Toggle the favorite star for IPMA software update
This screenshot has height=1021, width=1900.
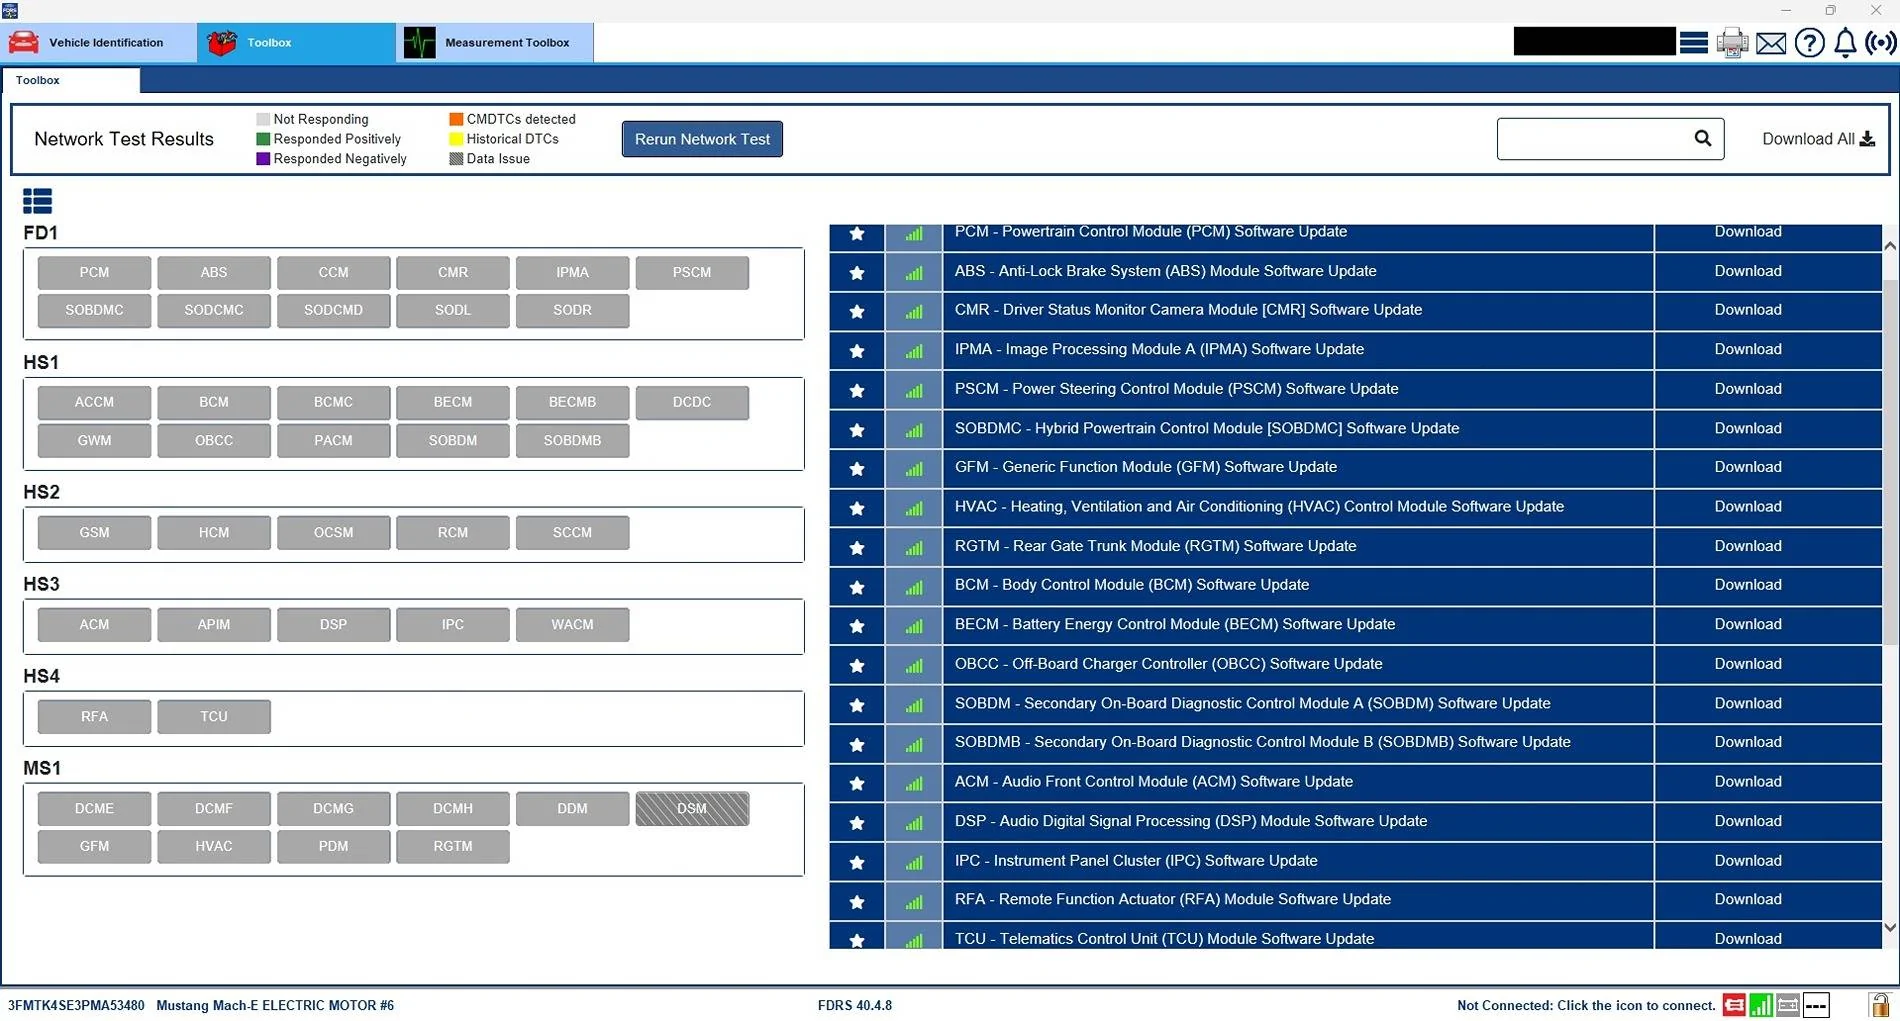point(857,351)
